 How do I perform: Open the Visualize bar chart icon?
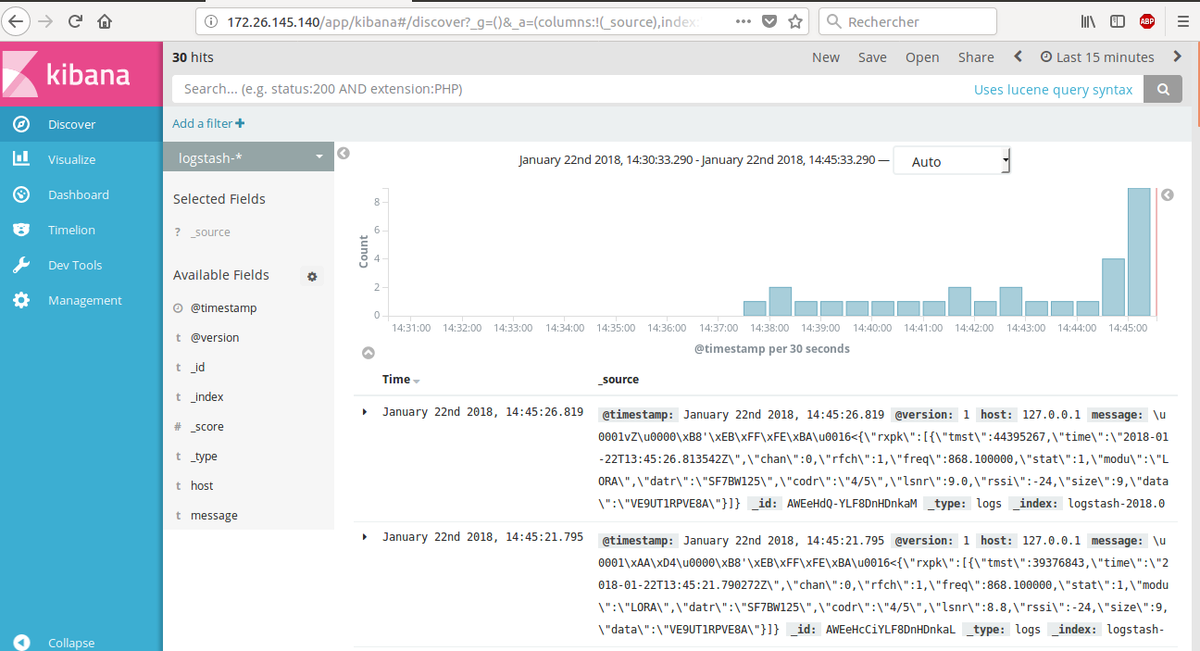[21, 159]
